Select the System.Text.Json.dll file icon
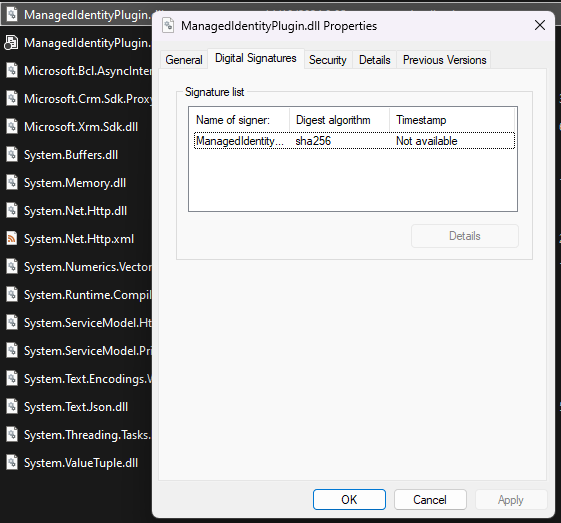The height and width of the screenshot is (523, 561). [x=12, y=407]
